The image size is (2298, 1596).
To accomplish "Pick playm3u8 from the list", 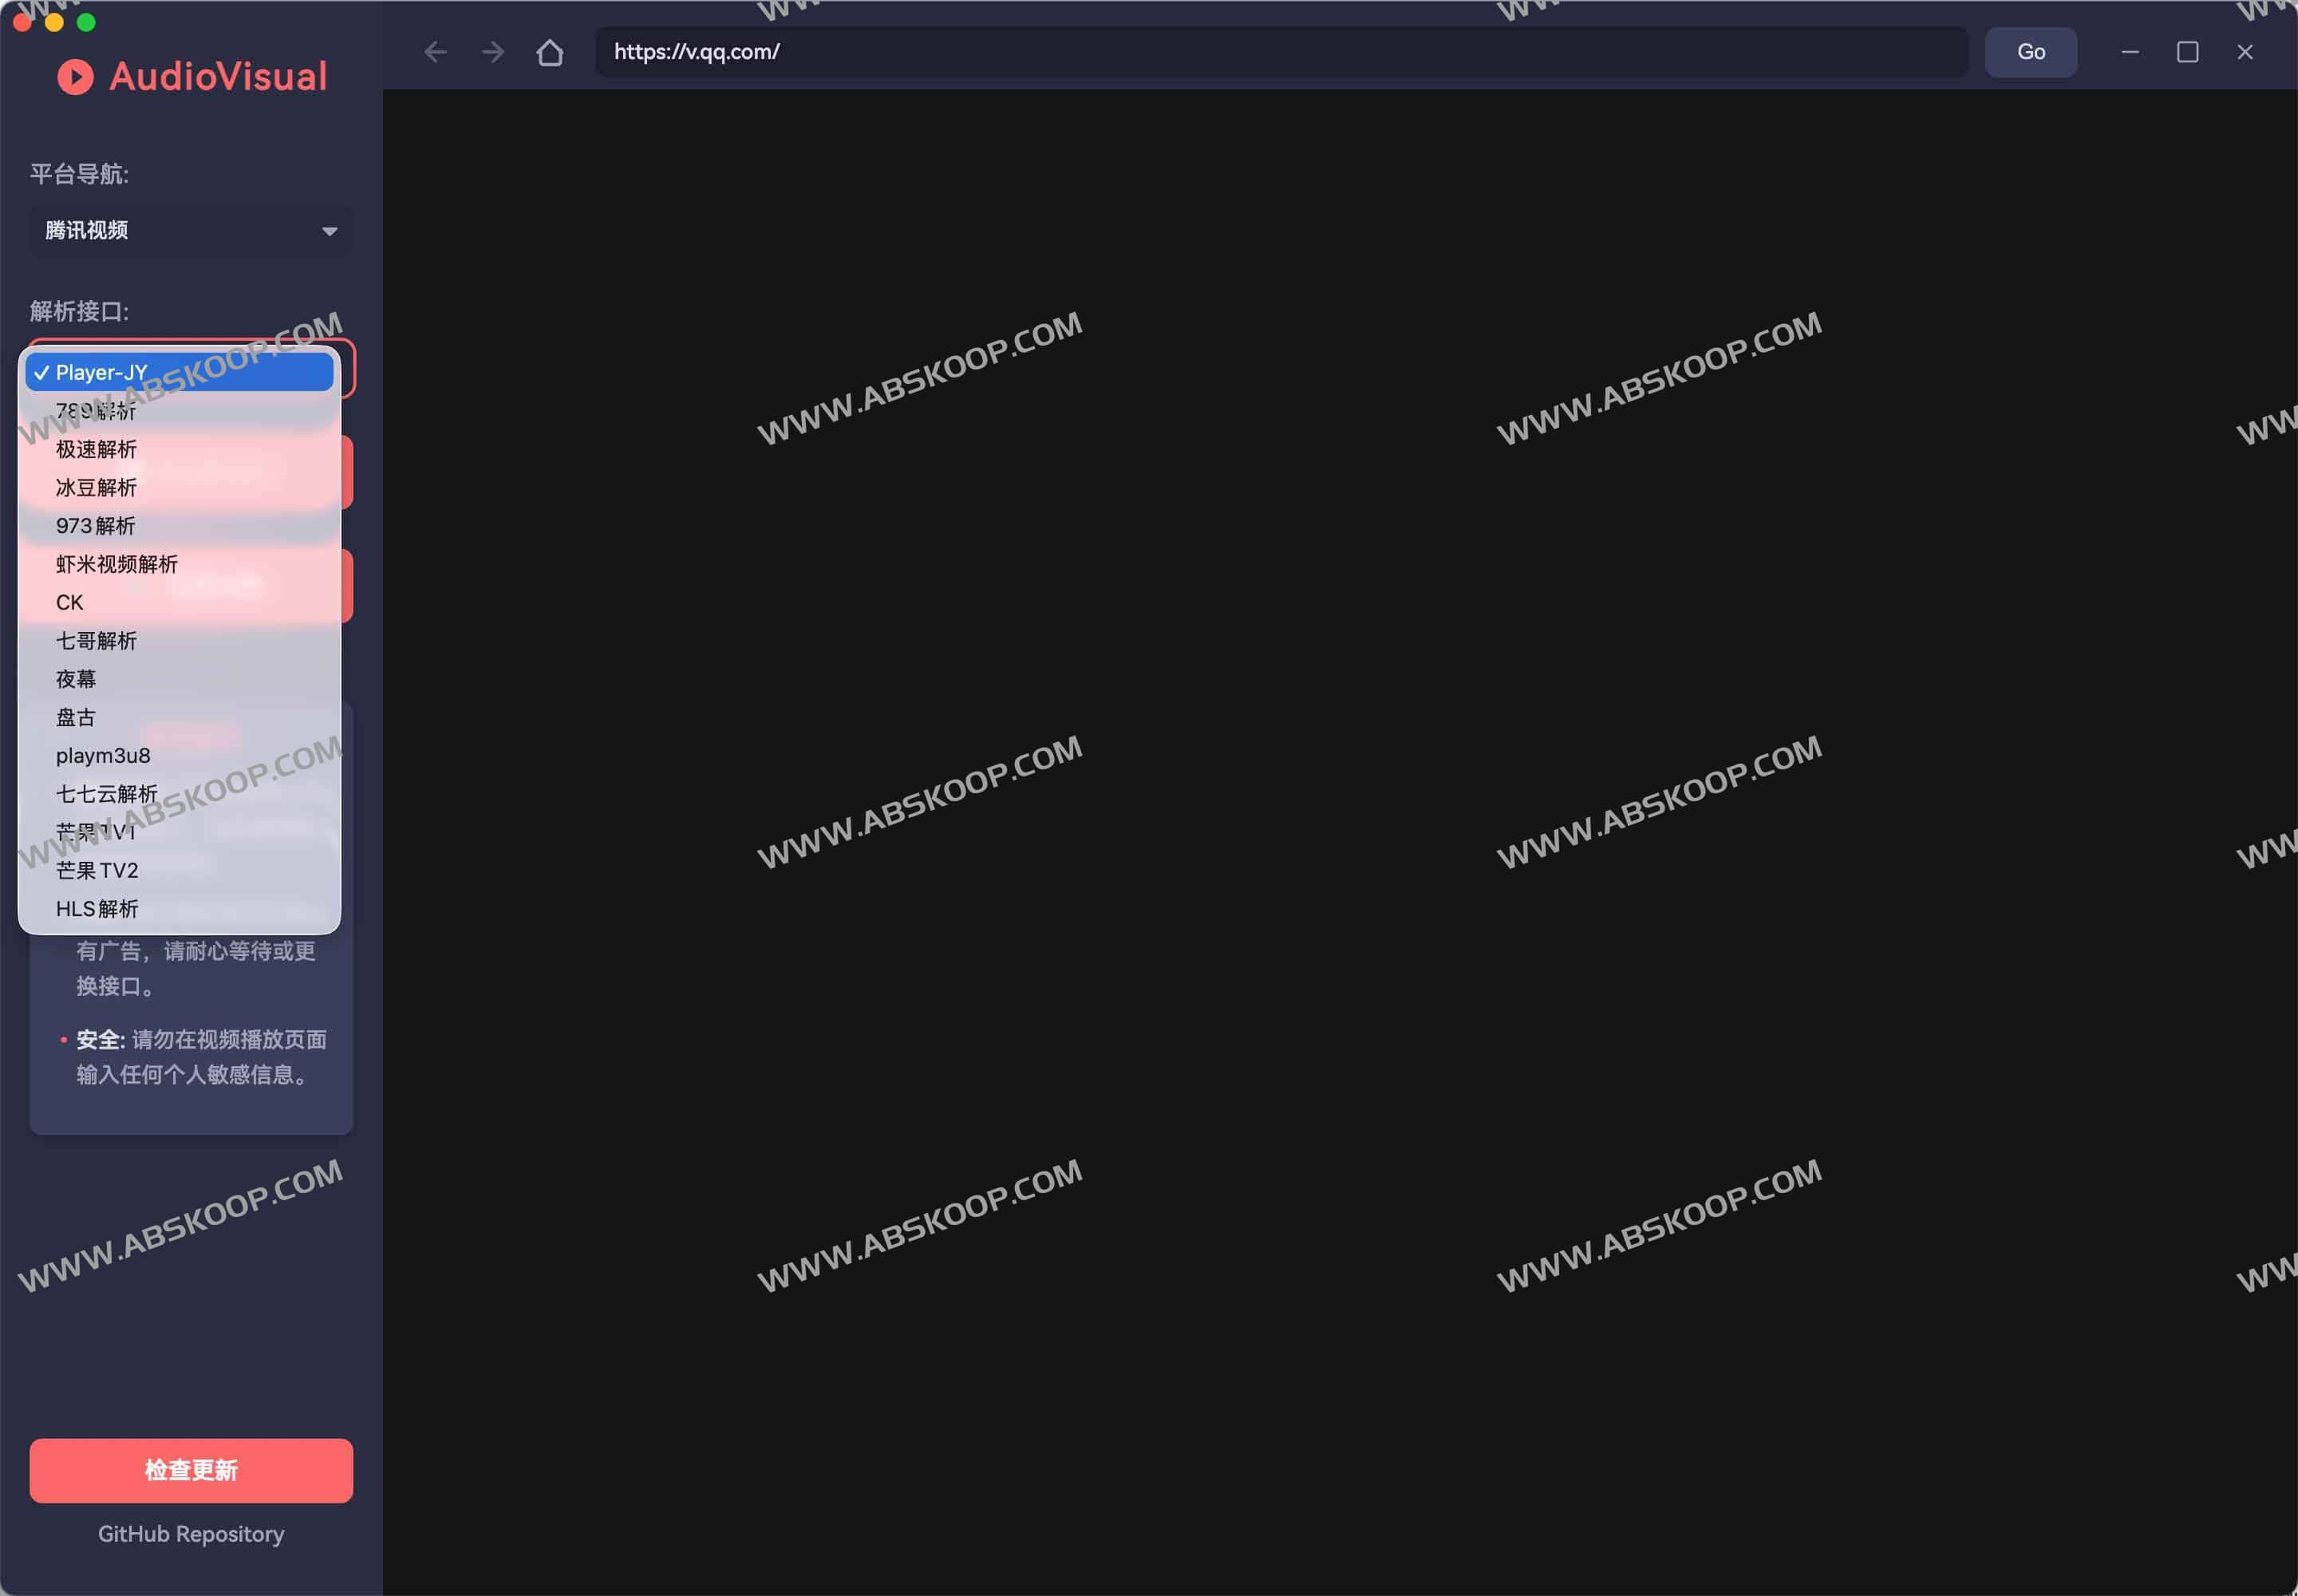I will (103, 755).
